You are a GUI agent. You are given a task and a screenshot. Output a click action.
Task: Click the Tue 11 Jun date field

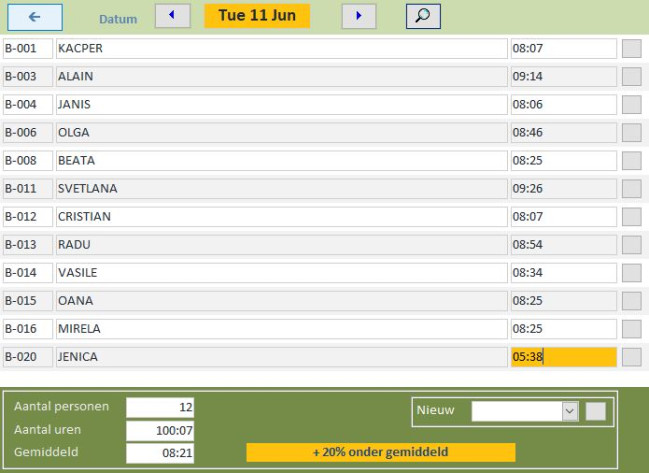click(x=257, y=16)
